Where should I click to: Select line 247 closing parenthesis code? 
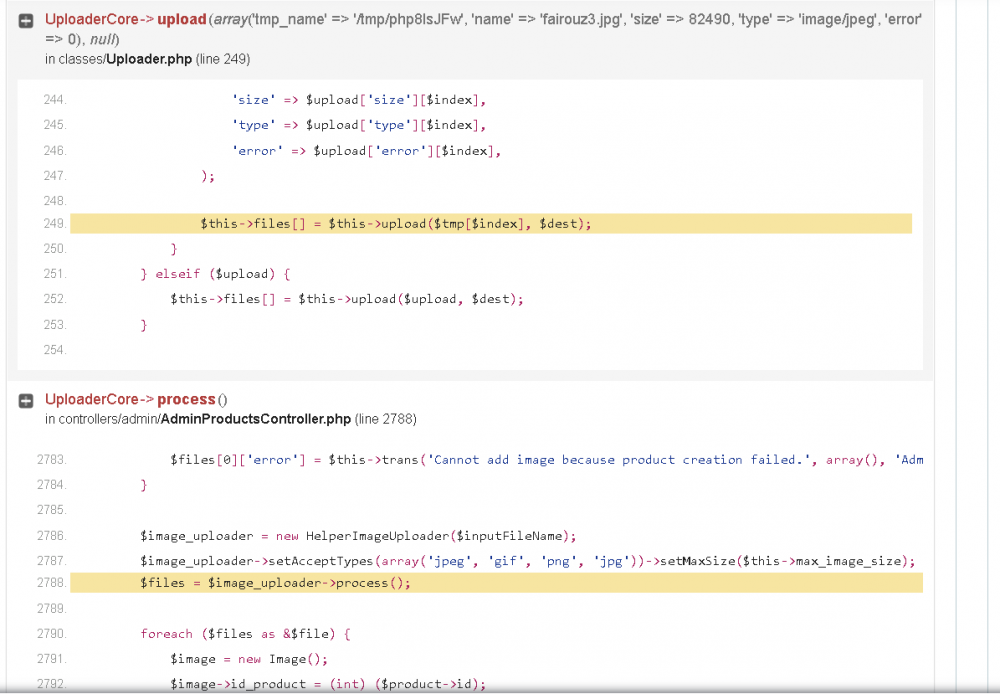pyautogui.click(x=208, y=176)
